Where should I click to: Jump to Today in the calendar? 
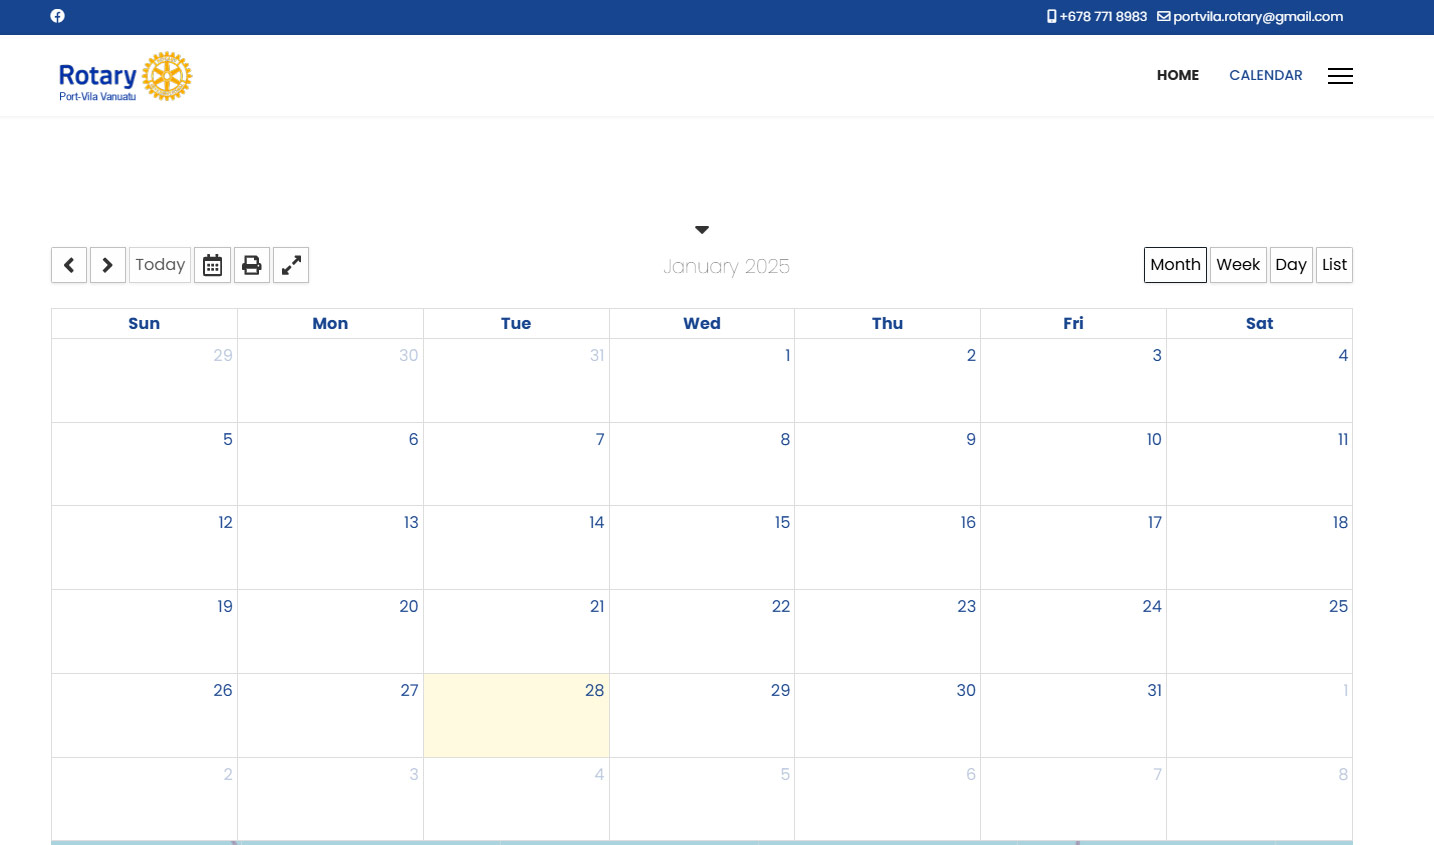[160, 265]
